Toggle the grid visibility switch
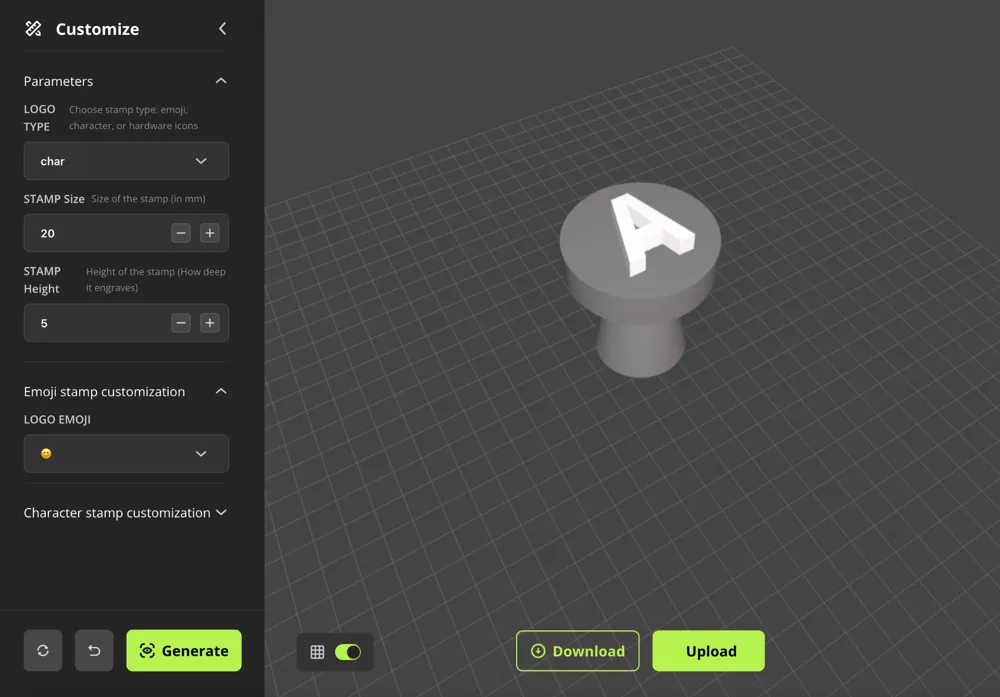Screen dimensions: 1000x697 coord(348,652)
